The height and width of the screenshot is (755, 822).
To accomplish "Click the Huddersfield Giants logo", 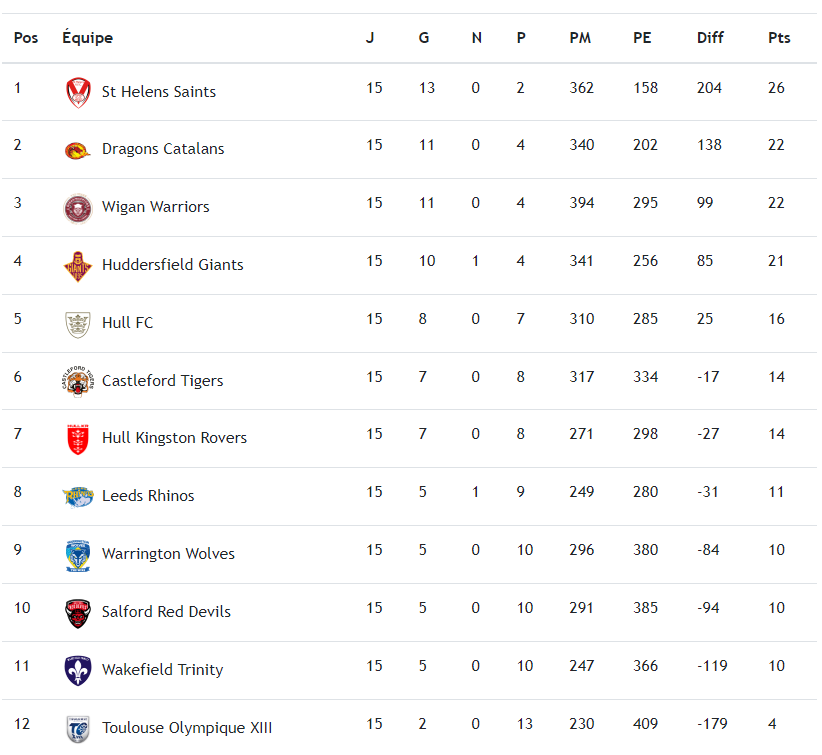I will click(x=77, y=265).
